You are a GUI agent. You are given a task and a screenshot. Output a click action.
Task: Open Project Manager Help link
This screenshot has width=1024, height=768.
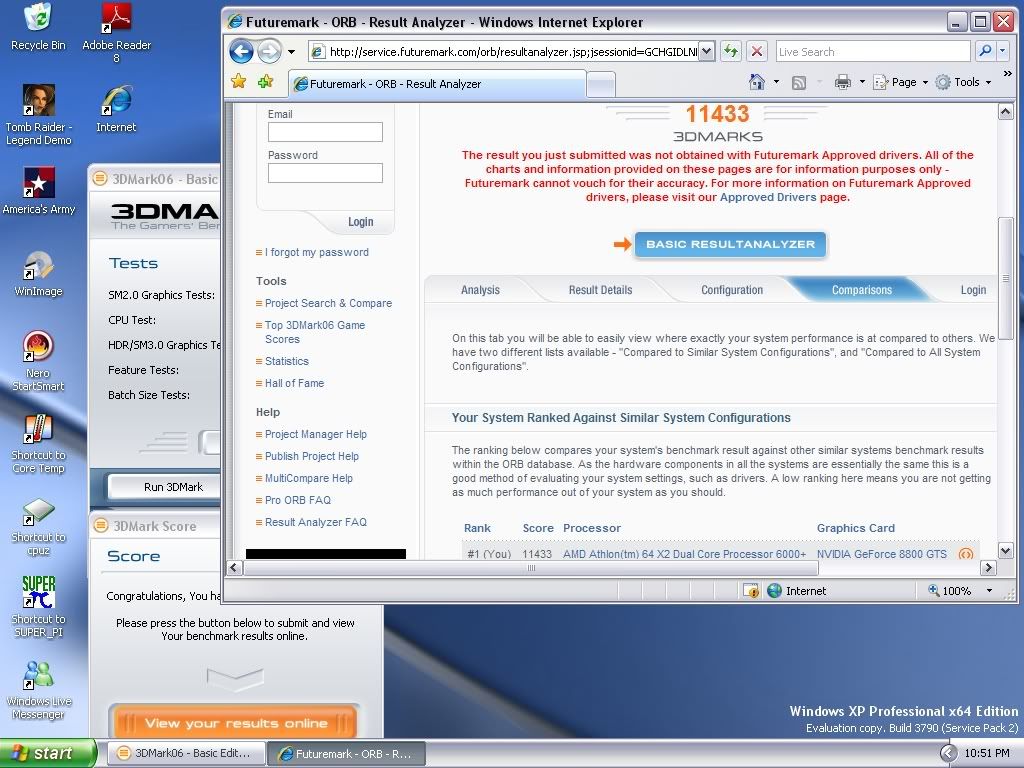click(x=316, y=434)
